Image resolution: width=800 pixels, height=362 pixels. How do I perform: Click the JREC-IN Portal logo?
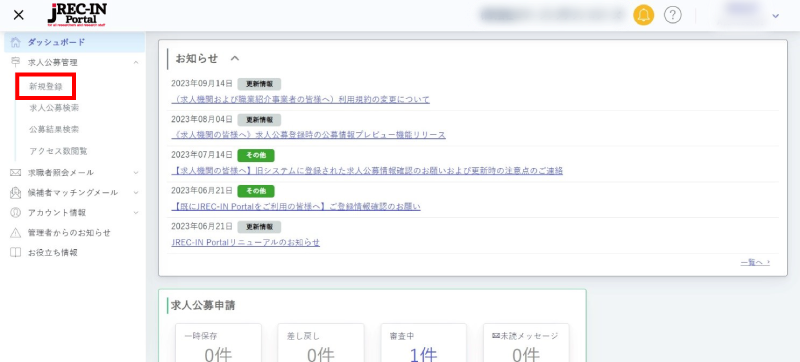tap(77, 15)
